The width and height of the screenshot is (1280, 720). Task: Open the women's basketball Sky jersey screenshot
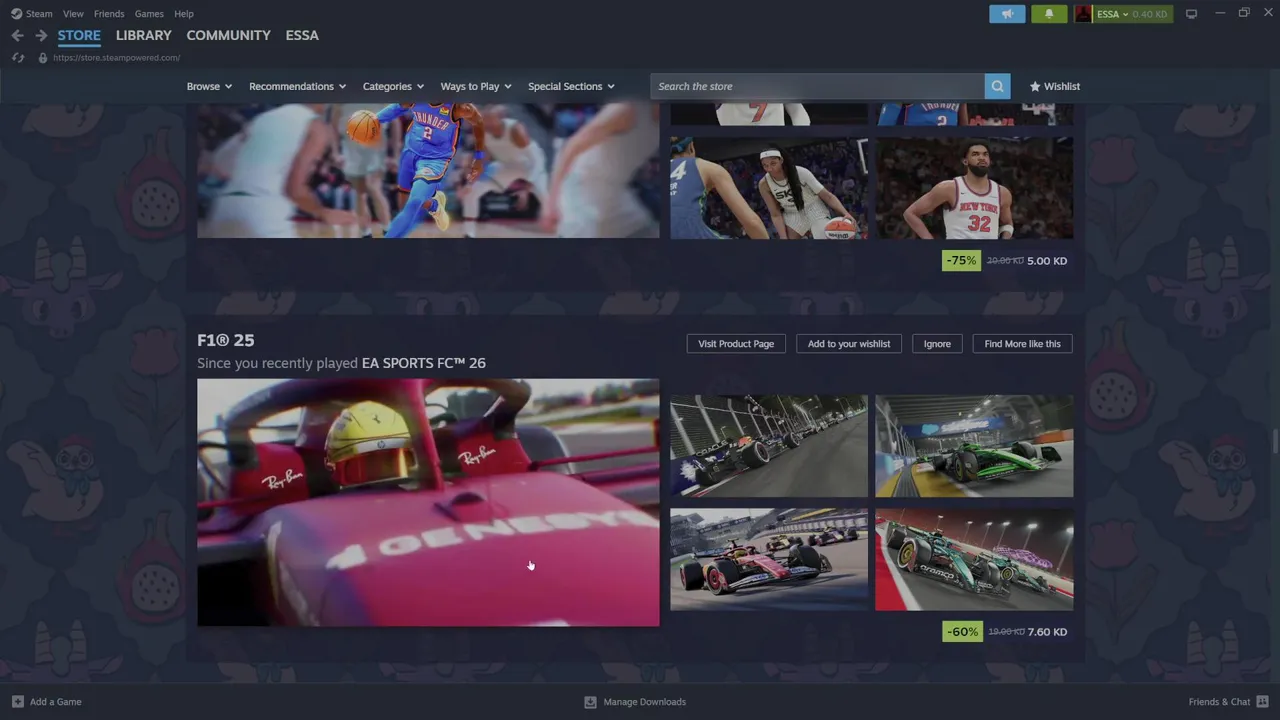coord(769,188)
